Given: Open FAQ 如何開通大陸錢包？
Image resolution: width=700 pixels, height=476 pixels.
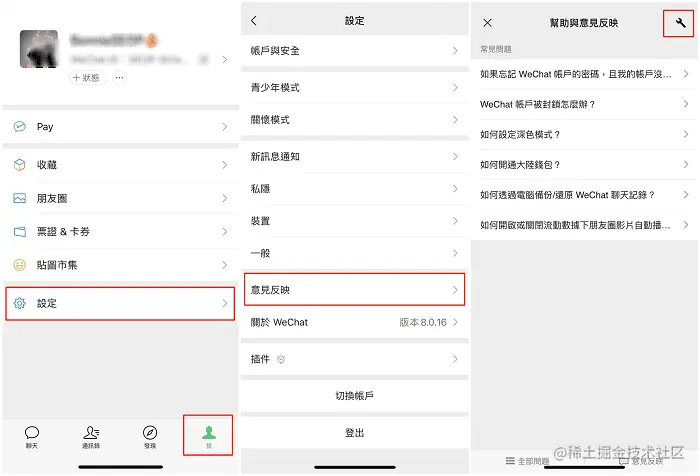Looking at the screenshot, I should click(x=584, y=165).
